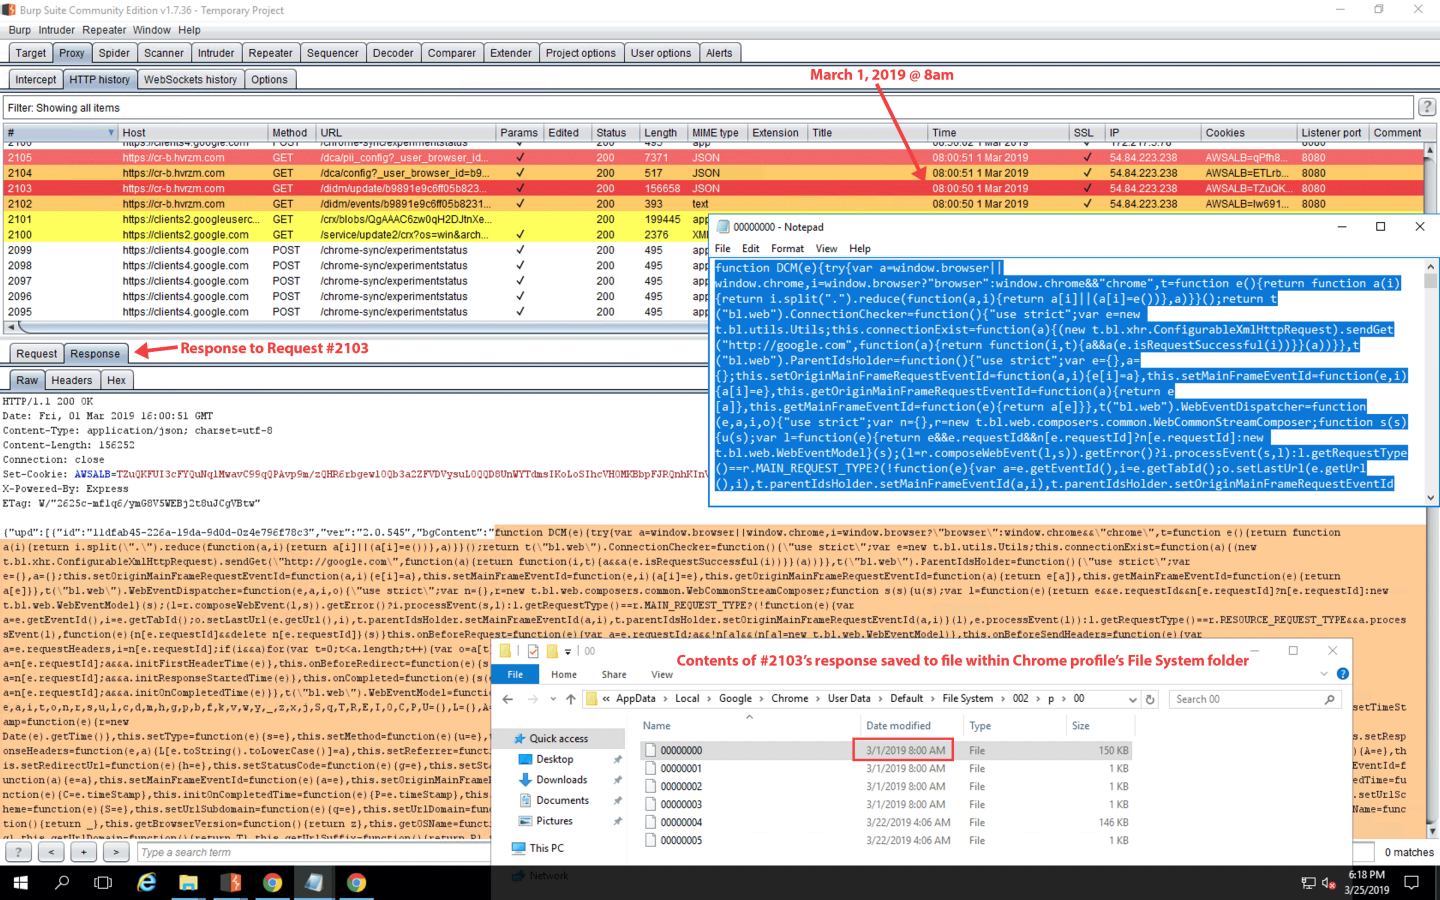Screen dimensions: 1440x900
Task: Click the Headers response view tab
Action: [71, 380]
